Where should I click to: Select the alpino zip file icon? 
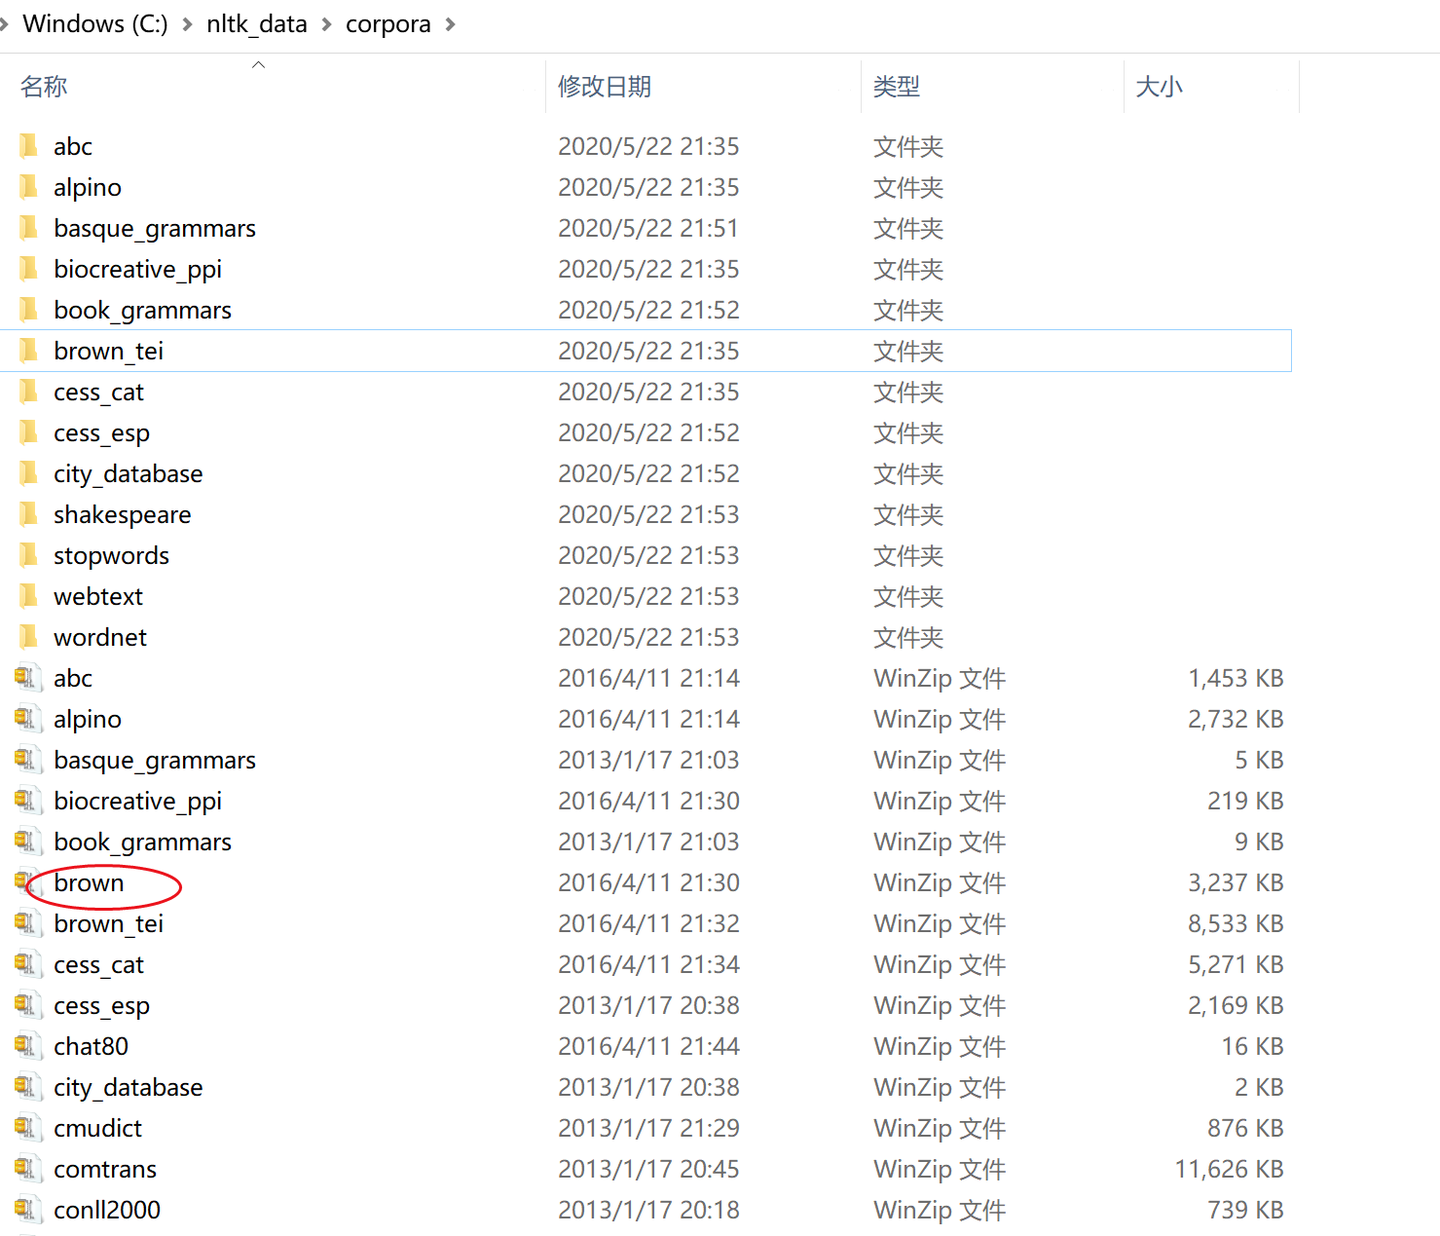tap(27, 719)
